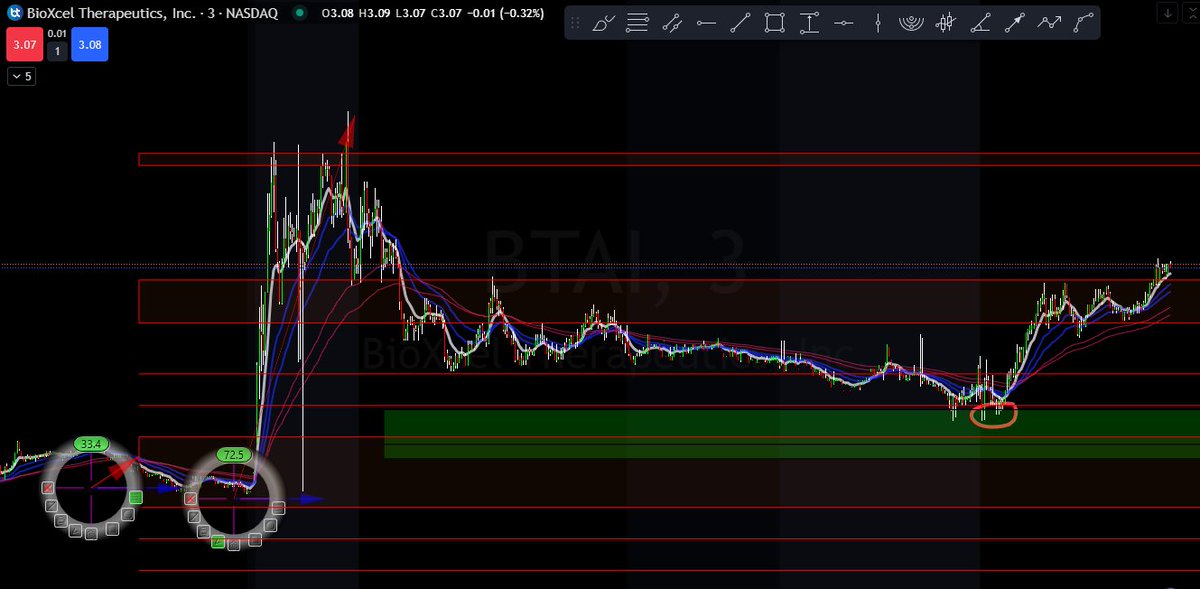This screenshot has height=589, width=1200.
Task: Click the 33.4 green value label
Action: [92, 443]
